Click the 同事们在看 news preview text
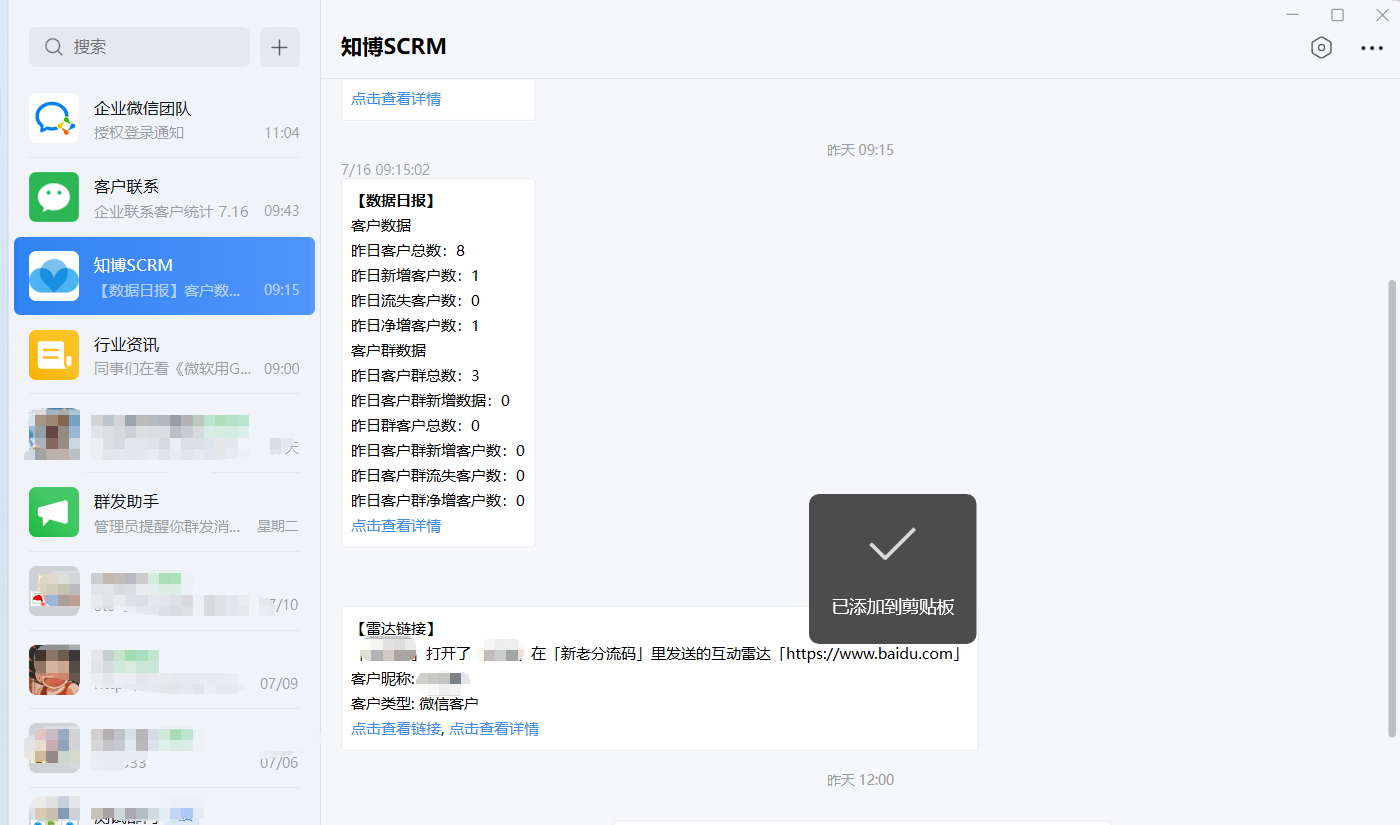Screen dimensions: 1400x825 click(174, 369)
